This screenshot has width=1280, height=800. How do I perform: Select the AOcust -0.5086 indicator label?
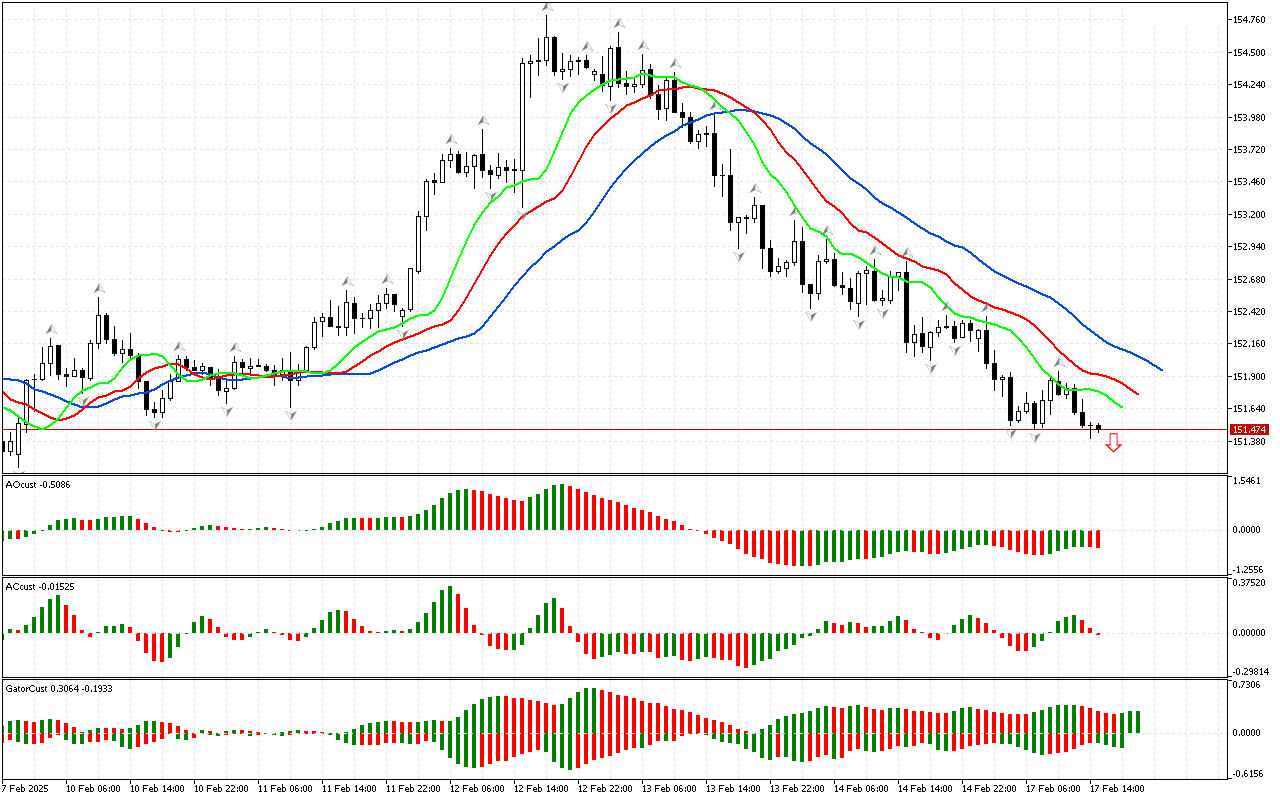tap(38, 484)
